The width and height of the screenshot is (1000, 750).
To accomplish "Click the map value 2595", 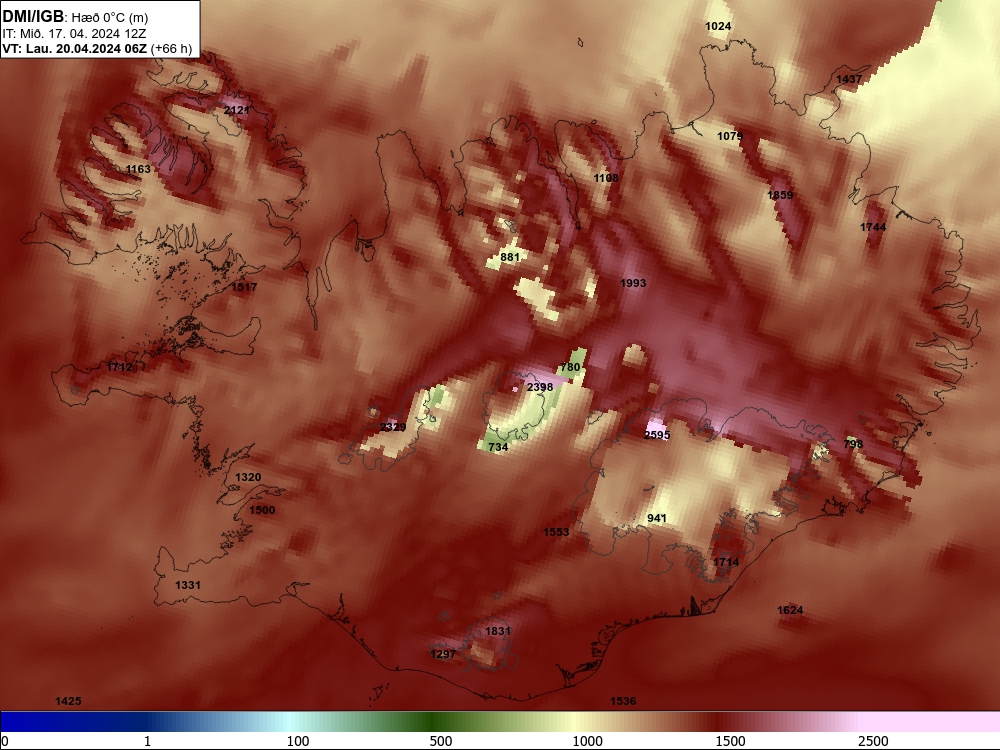I will pyautogui.click(x=657, y=435).
